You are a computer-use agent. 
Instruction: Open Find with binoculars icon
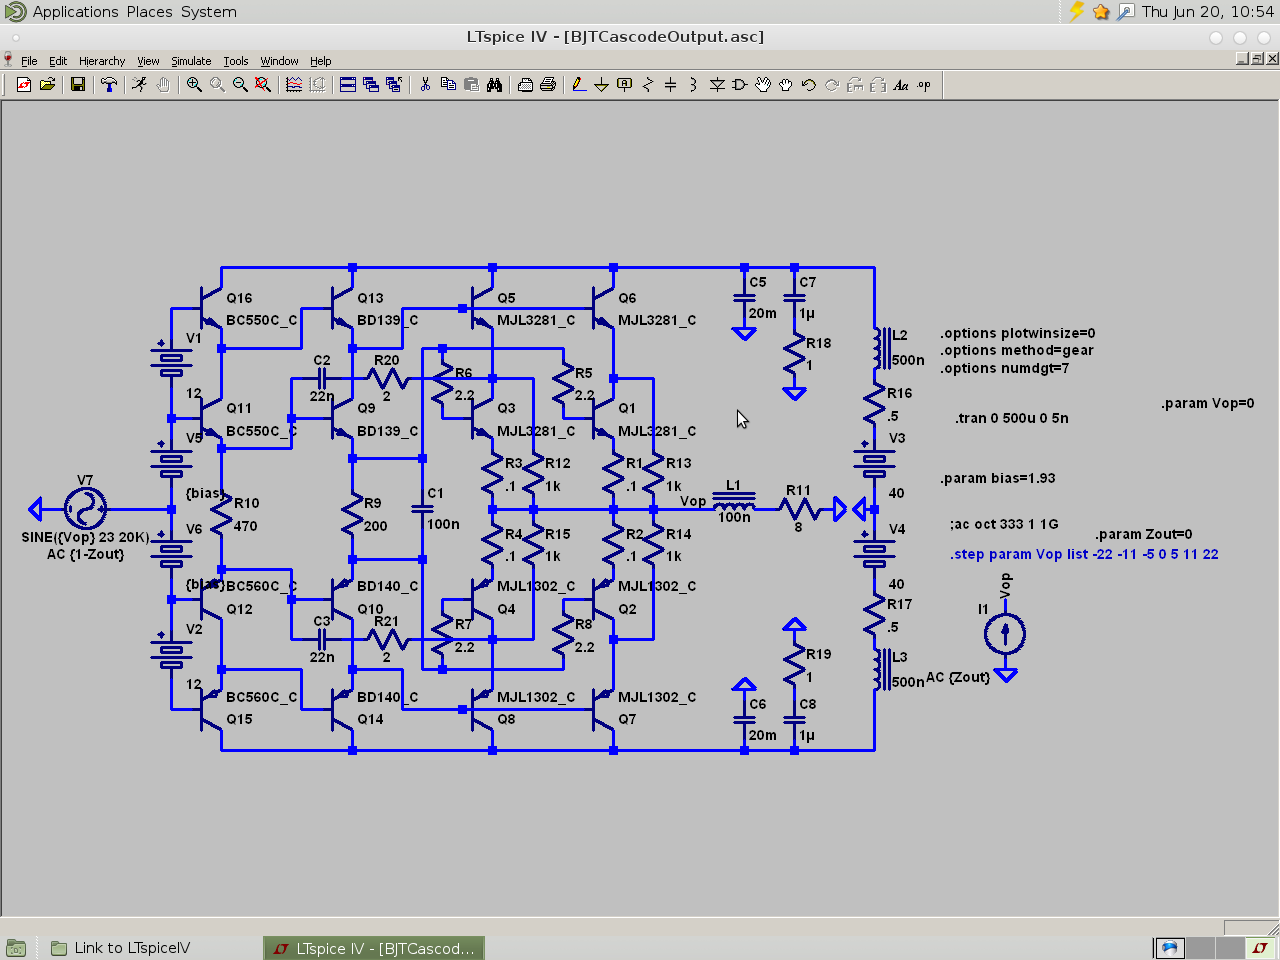click(494, 85)
